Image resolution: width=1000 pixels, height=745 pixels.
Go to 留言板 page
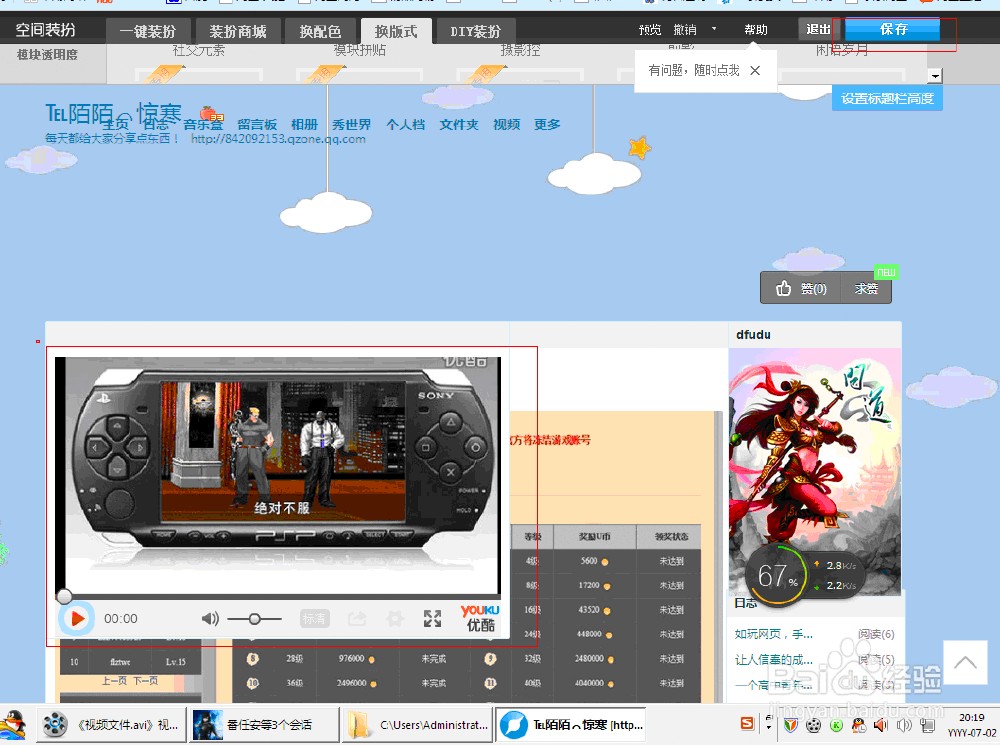coord(257,124)
